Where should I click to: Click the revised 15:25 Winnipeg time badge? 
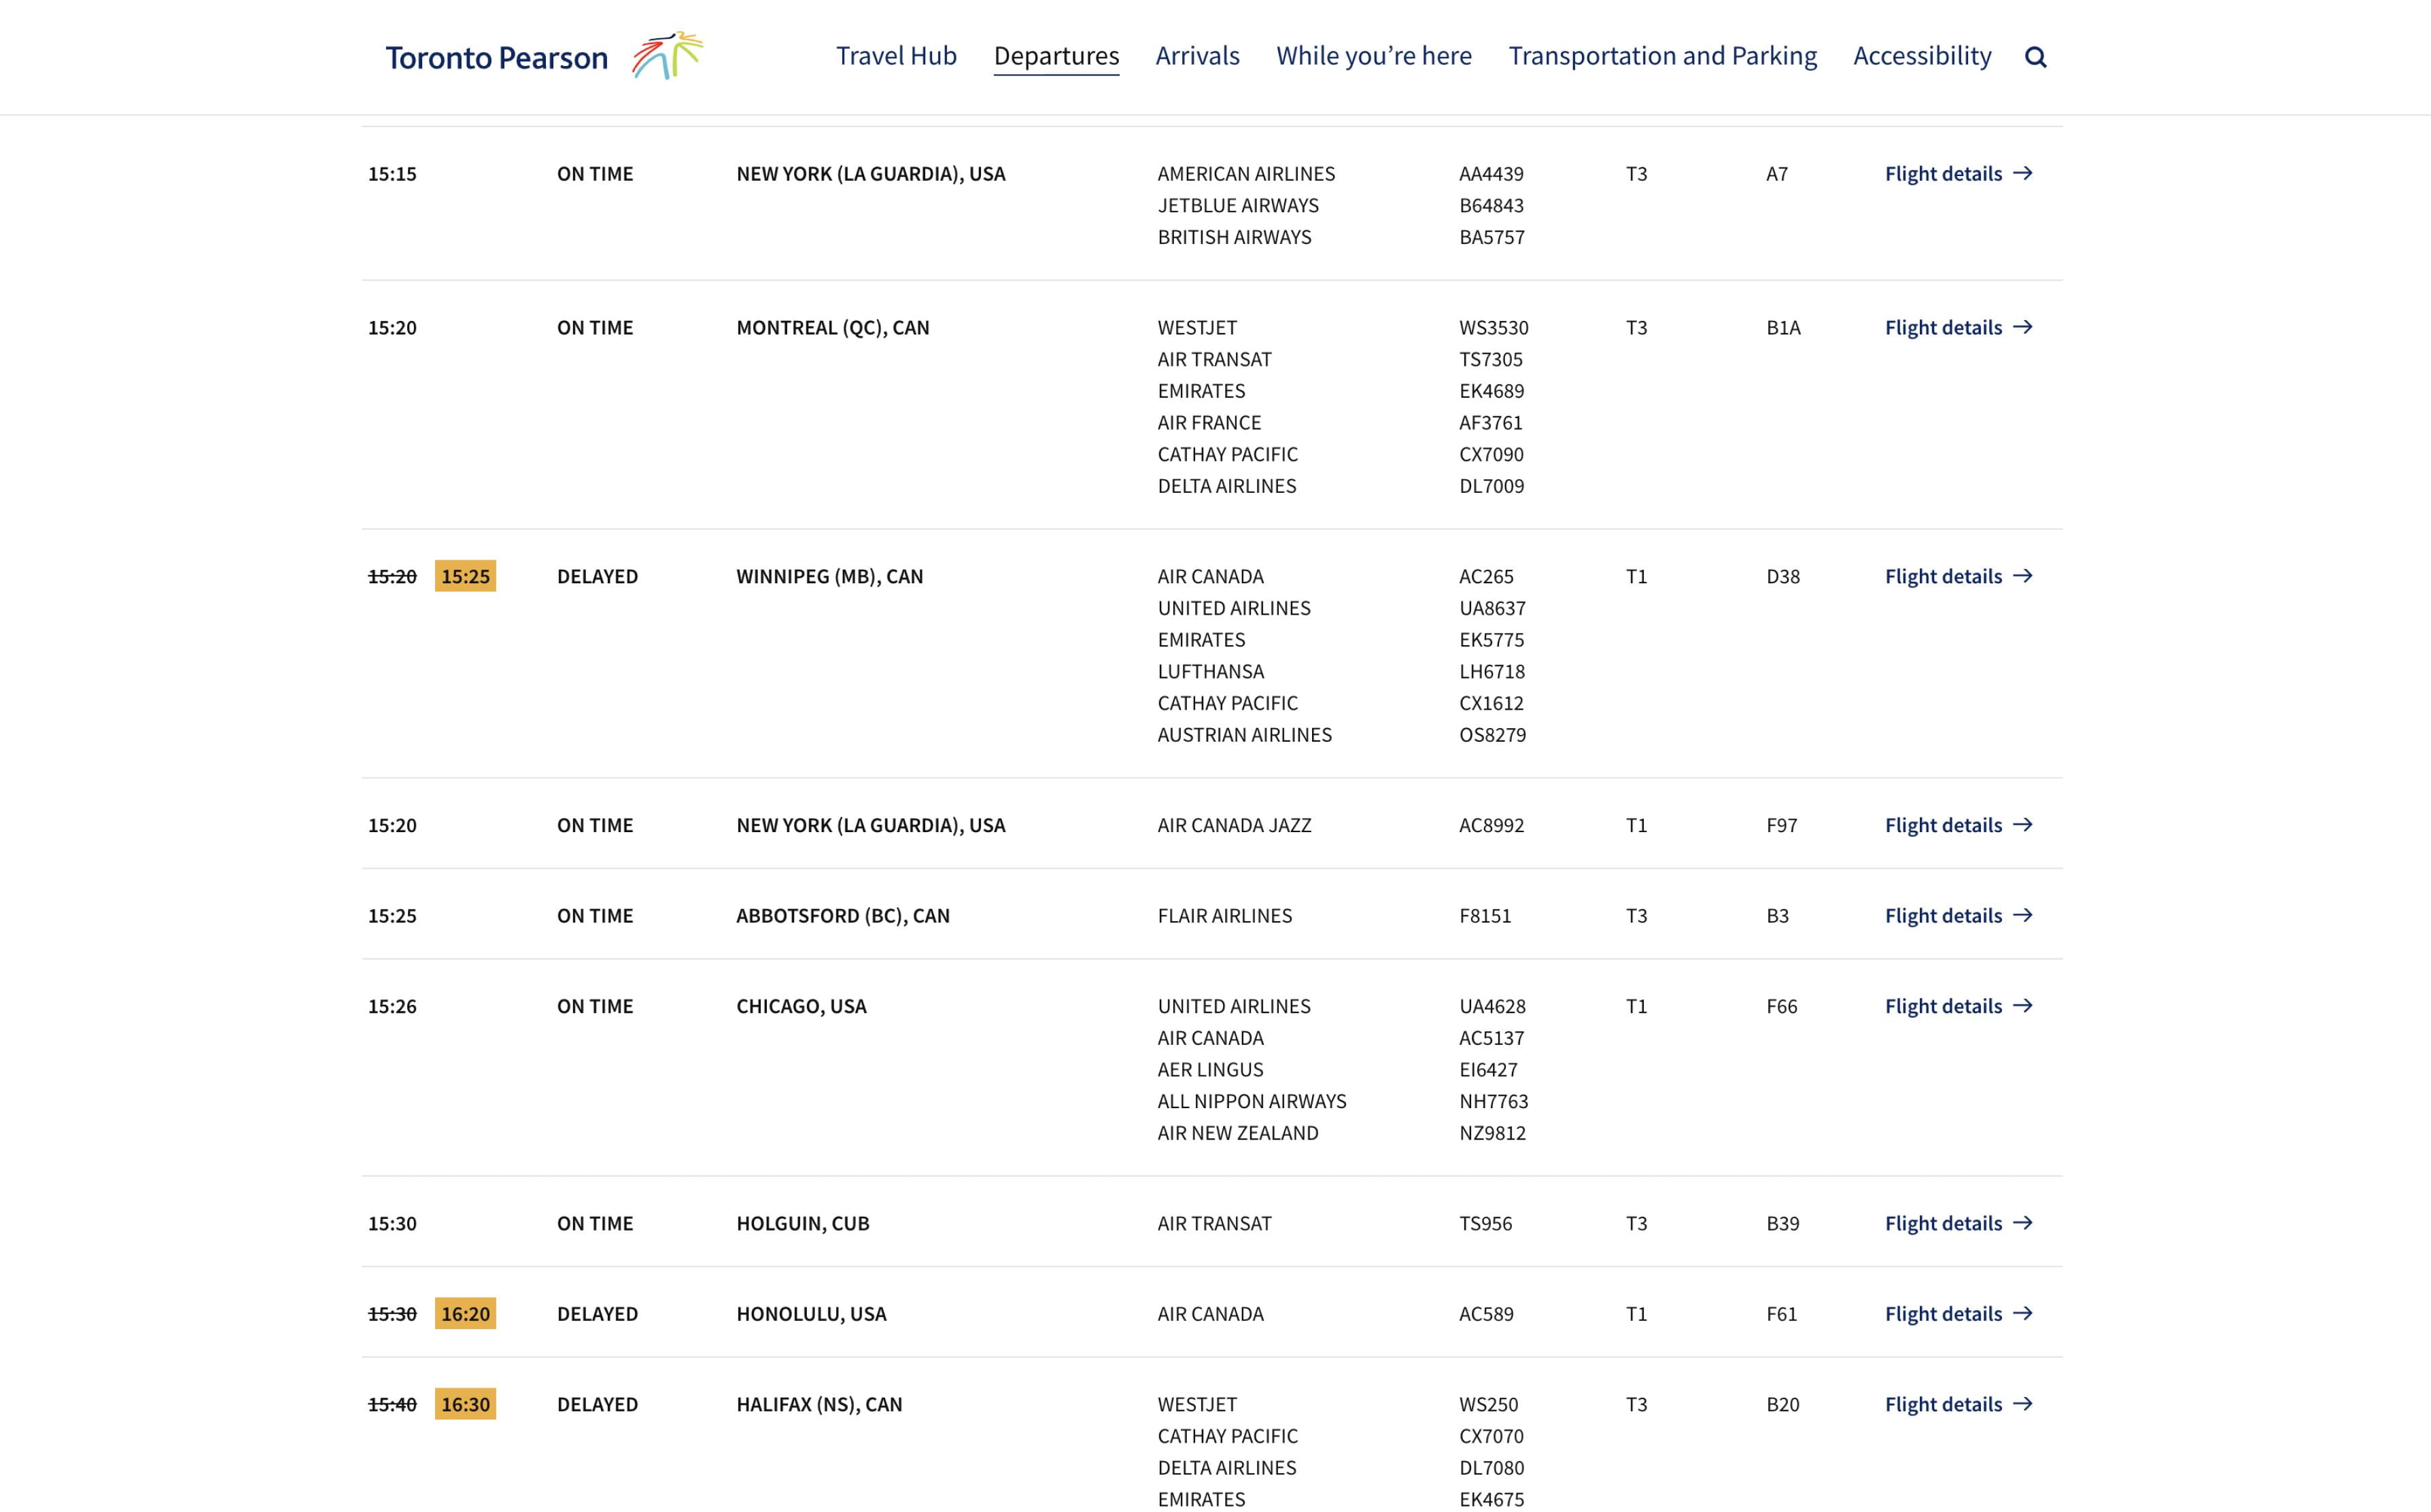(465, 576)
